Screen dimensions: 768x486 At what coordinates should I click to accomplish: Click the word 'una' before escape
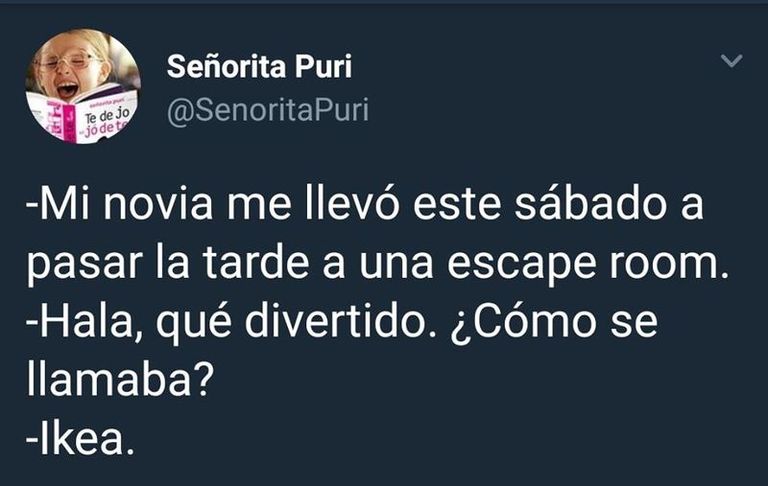396,265
